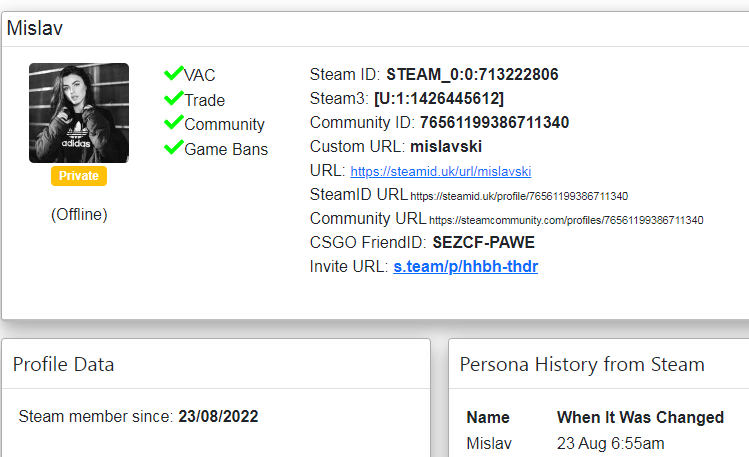
Task: Select the Steam3 value [U:1:1426445612]
Action: tap(439, 98)
